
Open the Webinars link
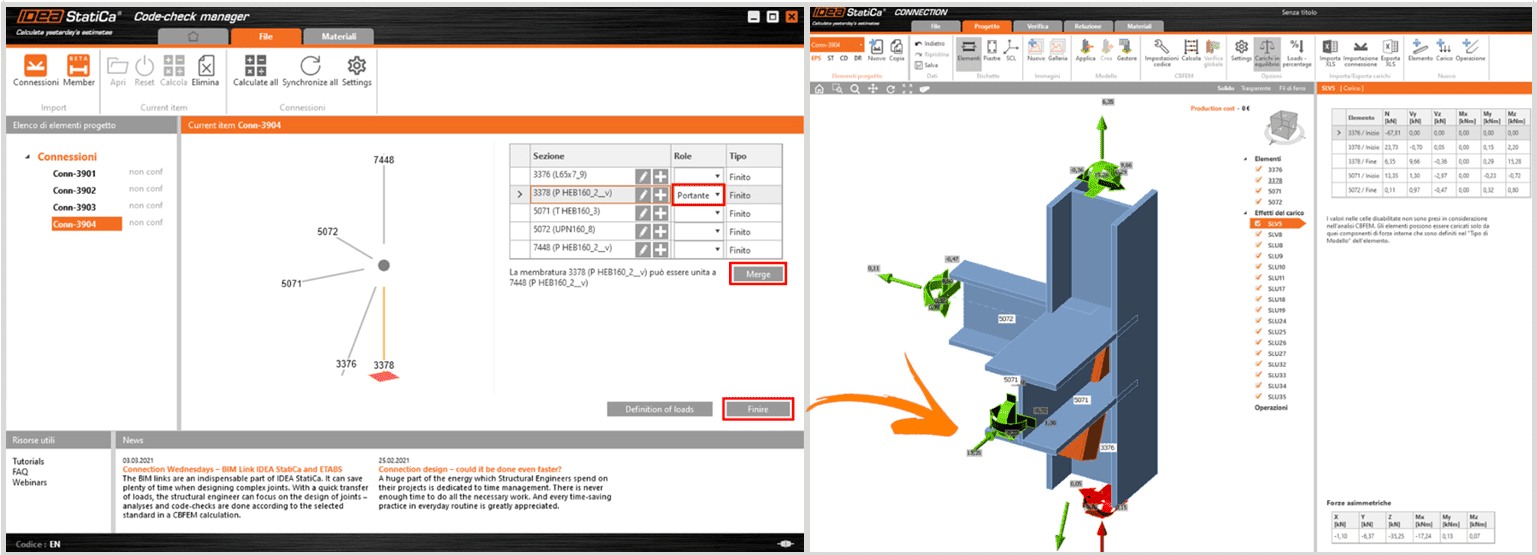click(29, 482)
